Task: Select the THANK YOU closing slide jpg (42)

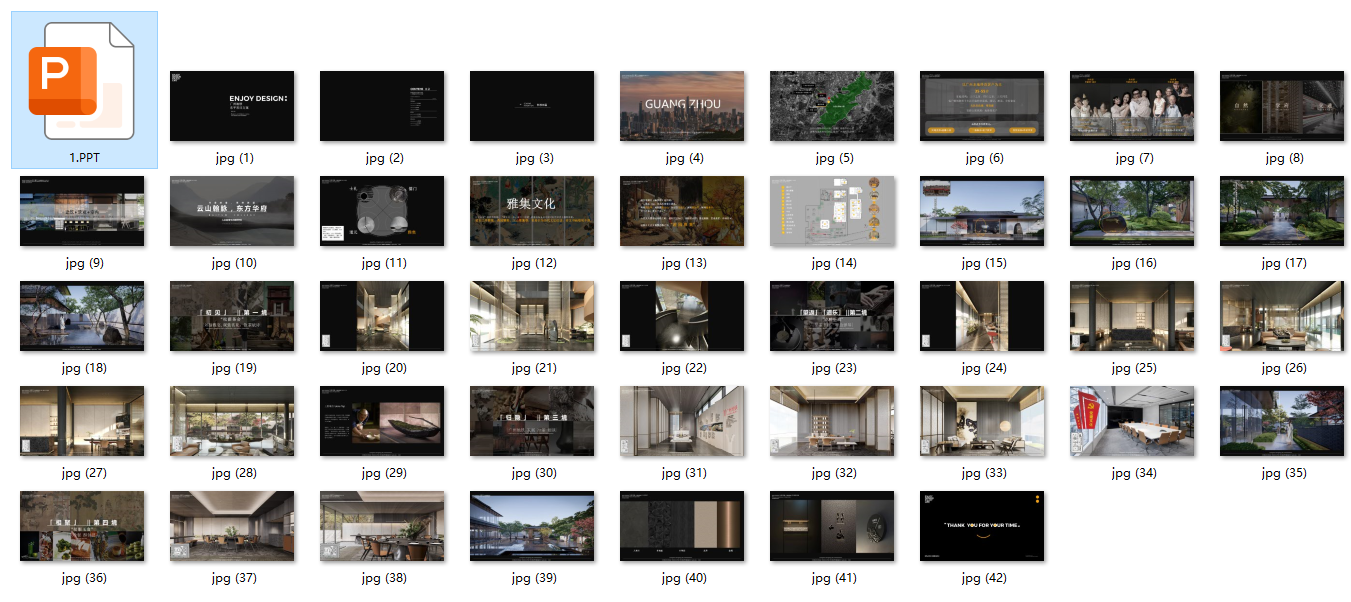Action: click(982, 526)
